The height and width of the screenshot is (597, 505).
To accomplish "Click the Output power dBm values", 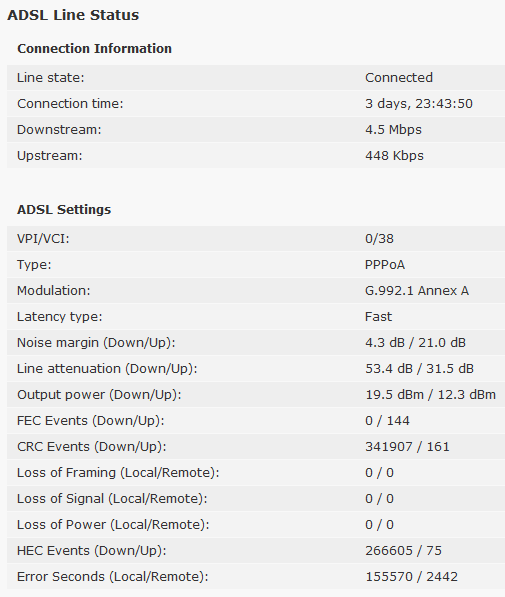I will [x=431, y=395].
